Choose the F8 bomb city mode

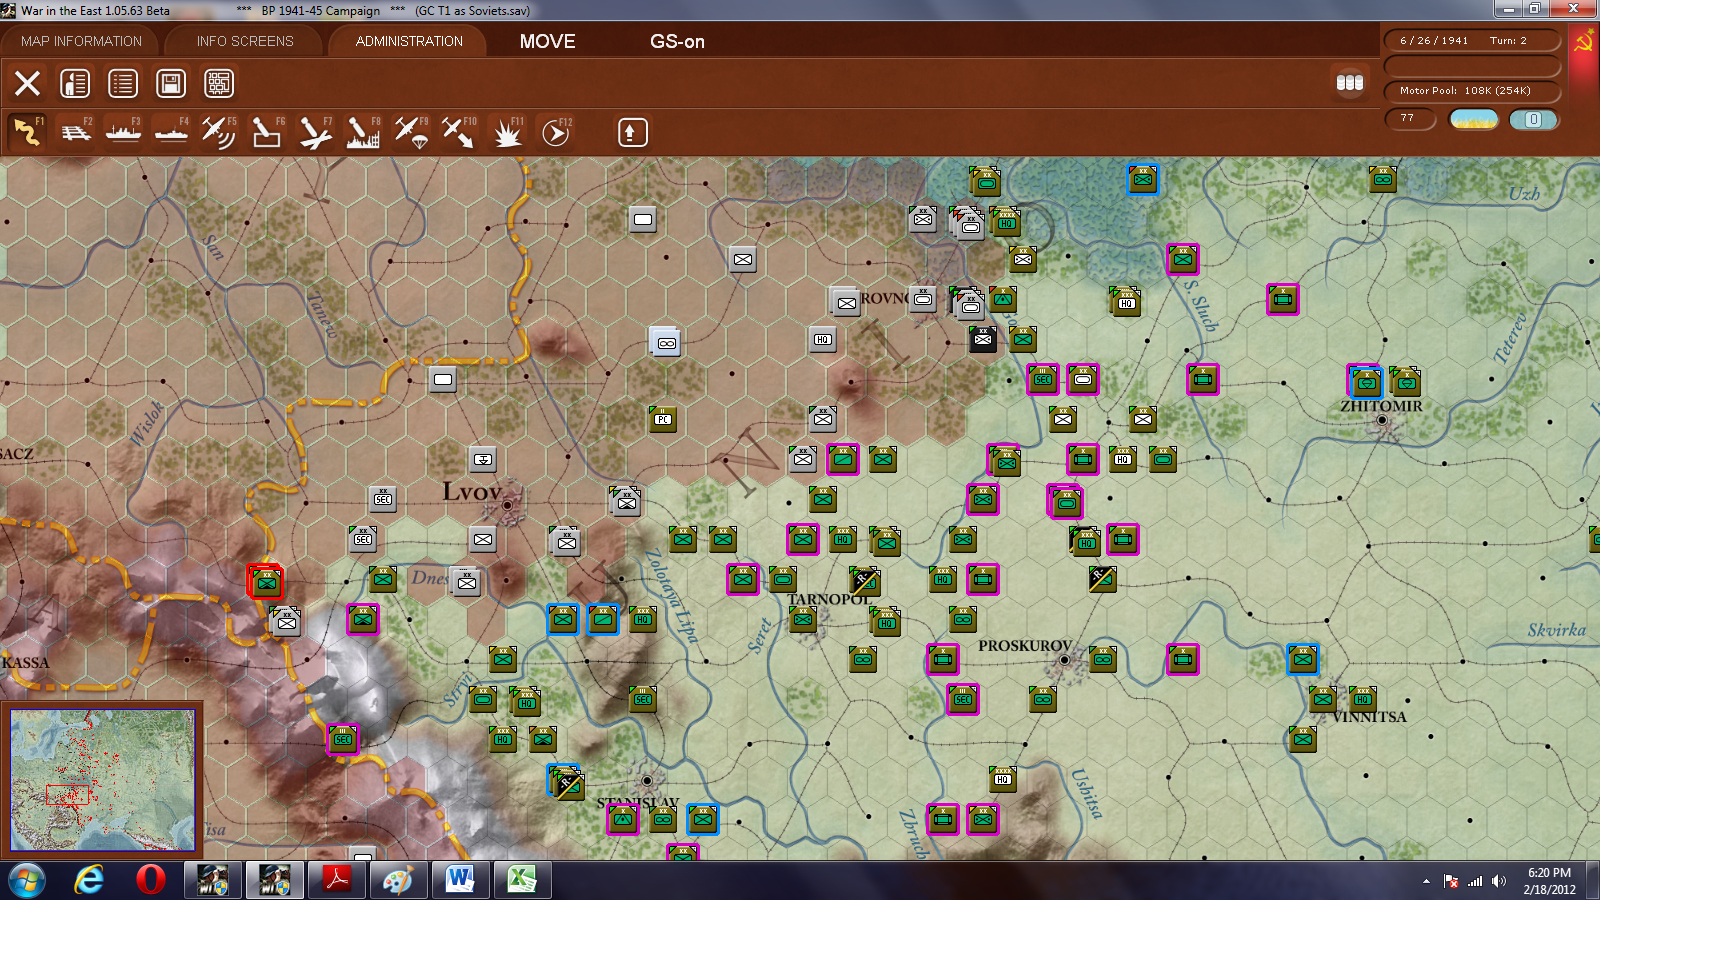pyautogui.click(x=363, y=132)
